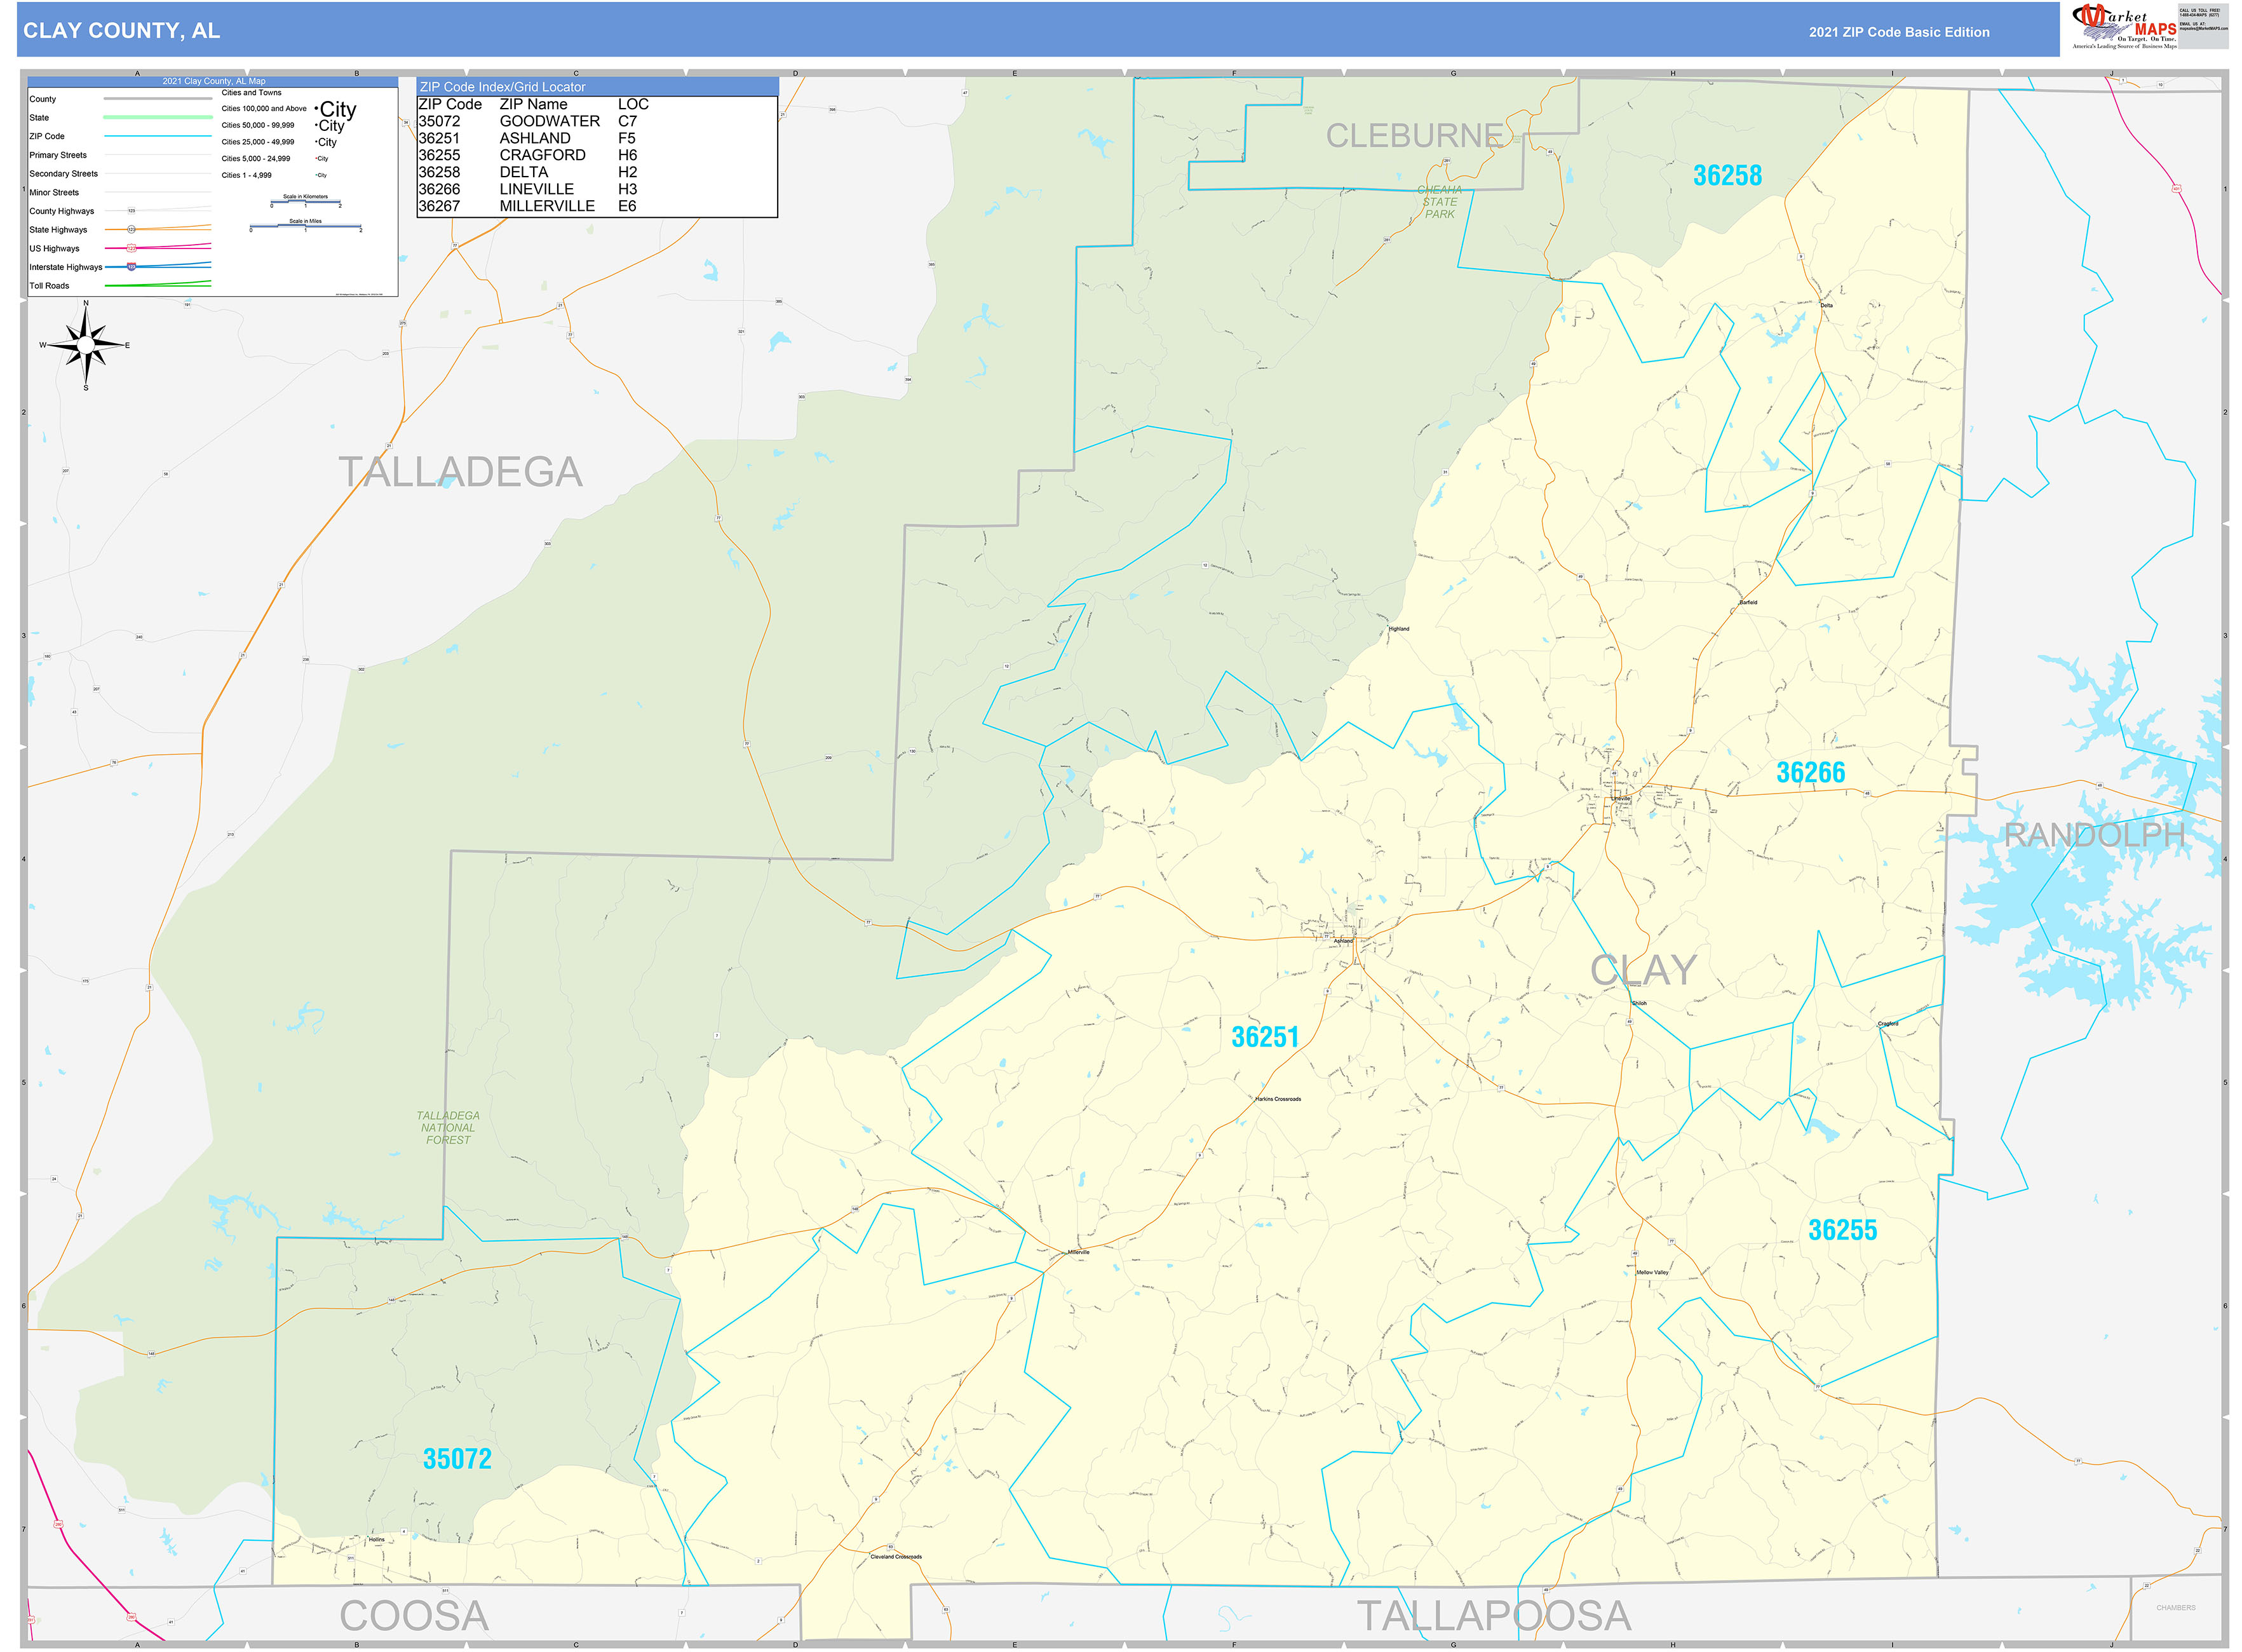
Task: Open the Cities and Towns legend section
Action: coord(252,92)
